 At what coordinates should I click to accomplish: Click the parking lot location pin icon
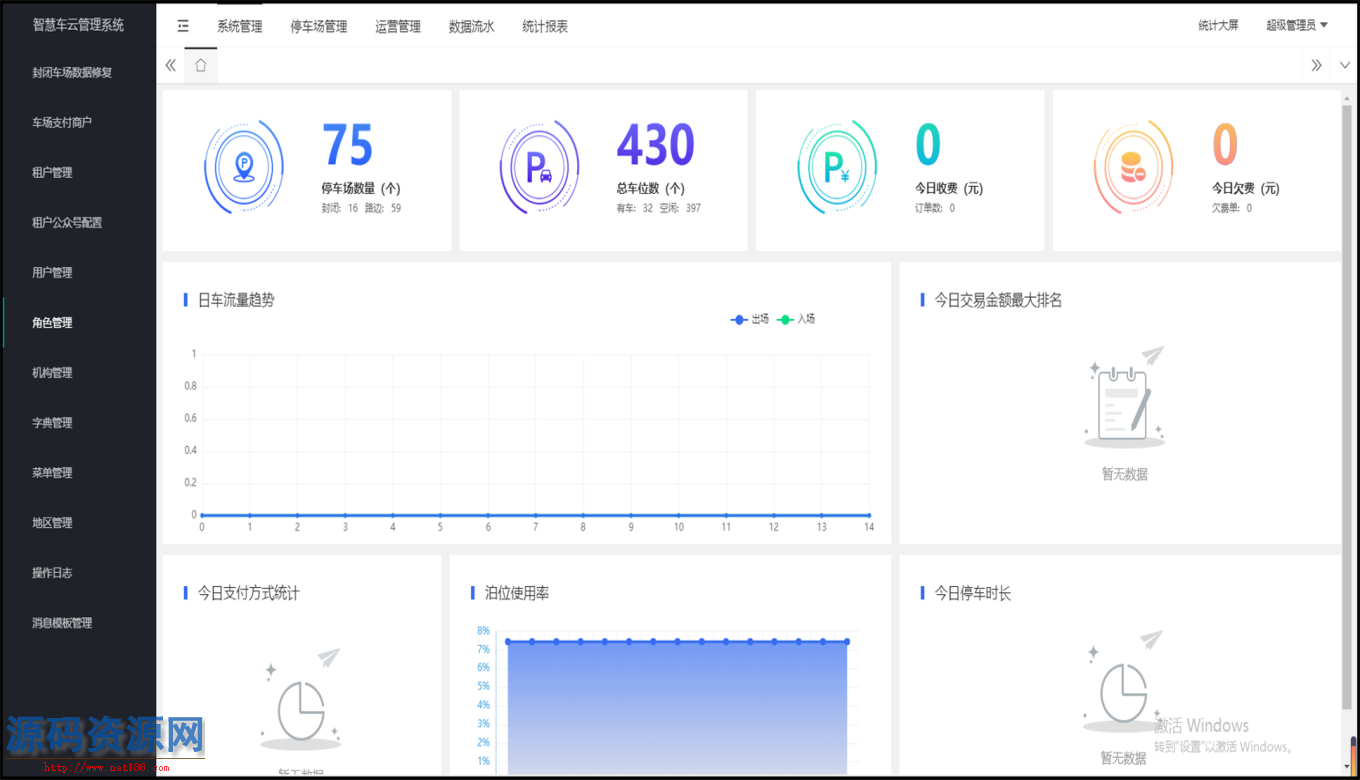point(243,167)
